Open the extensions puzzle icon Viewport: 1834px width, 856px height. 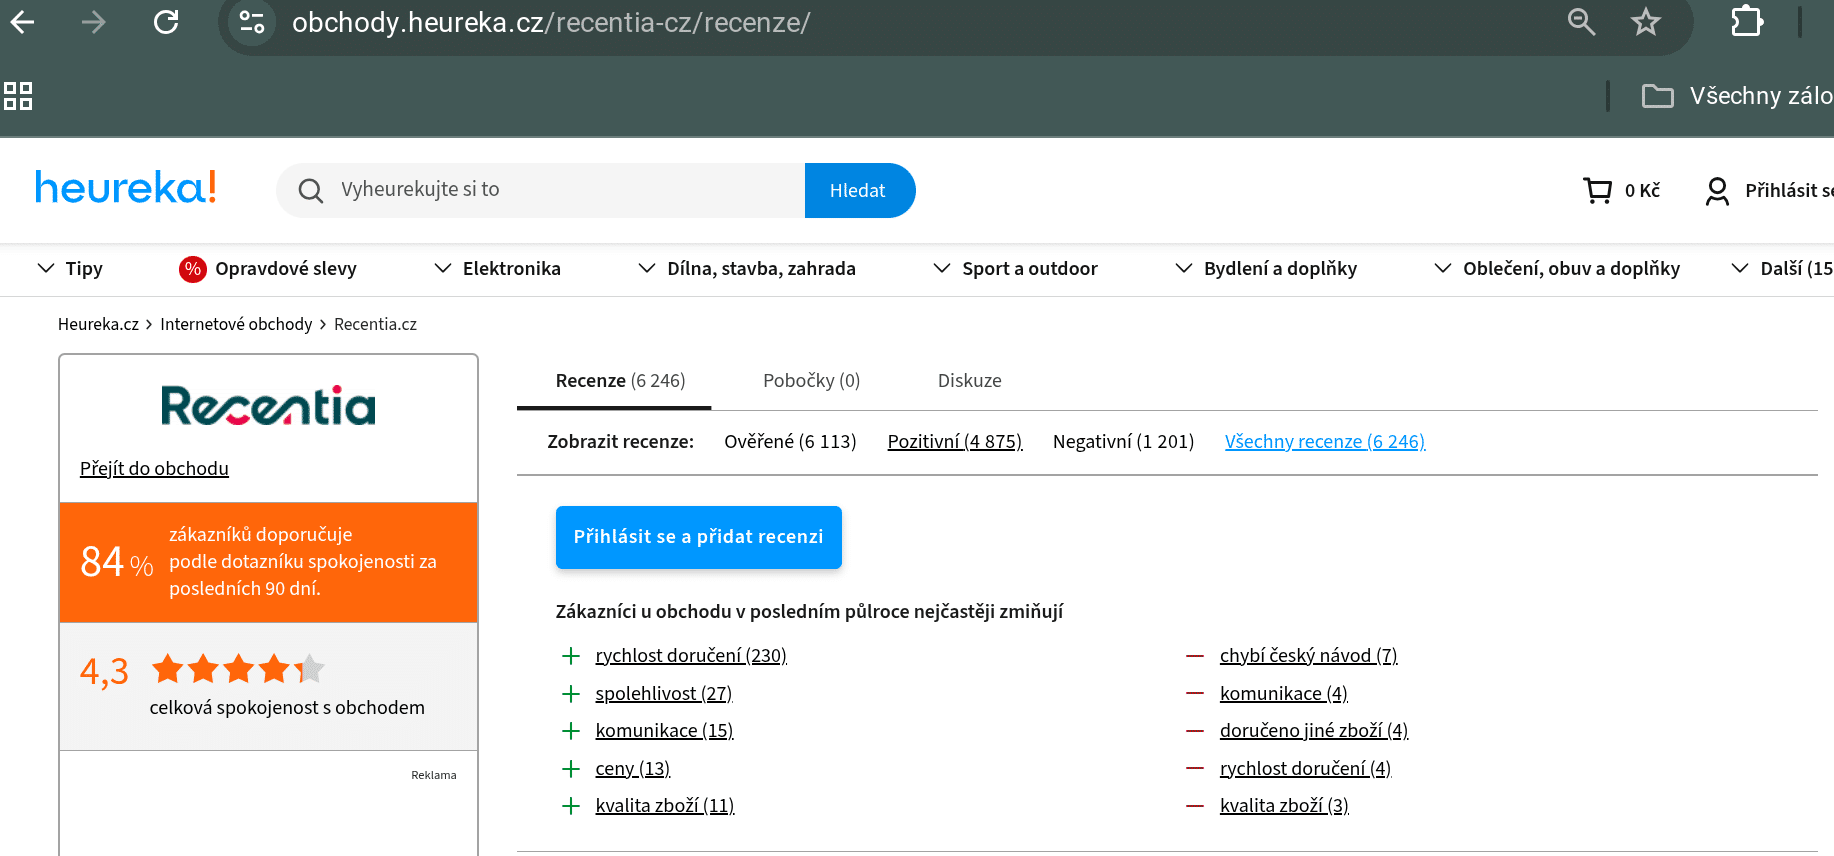[1747, 22]
